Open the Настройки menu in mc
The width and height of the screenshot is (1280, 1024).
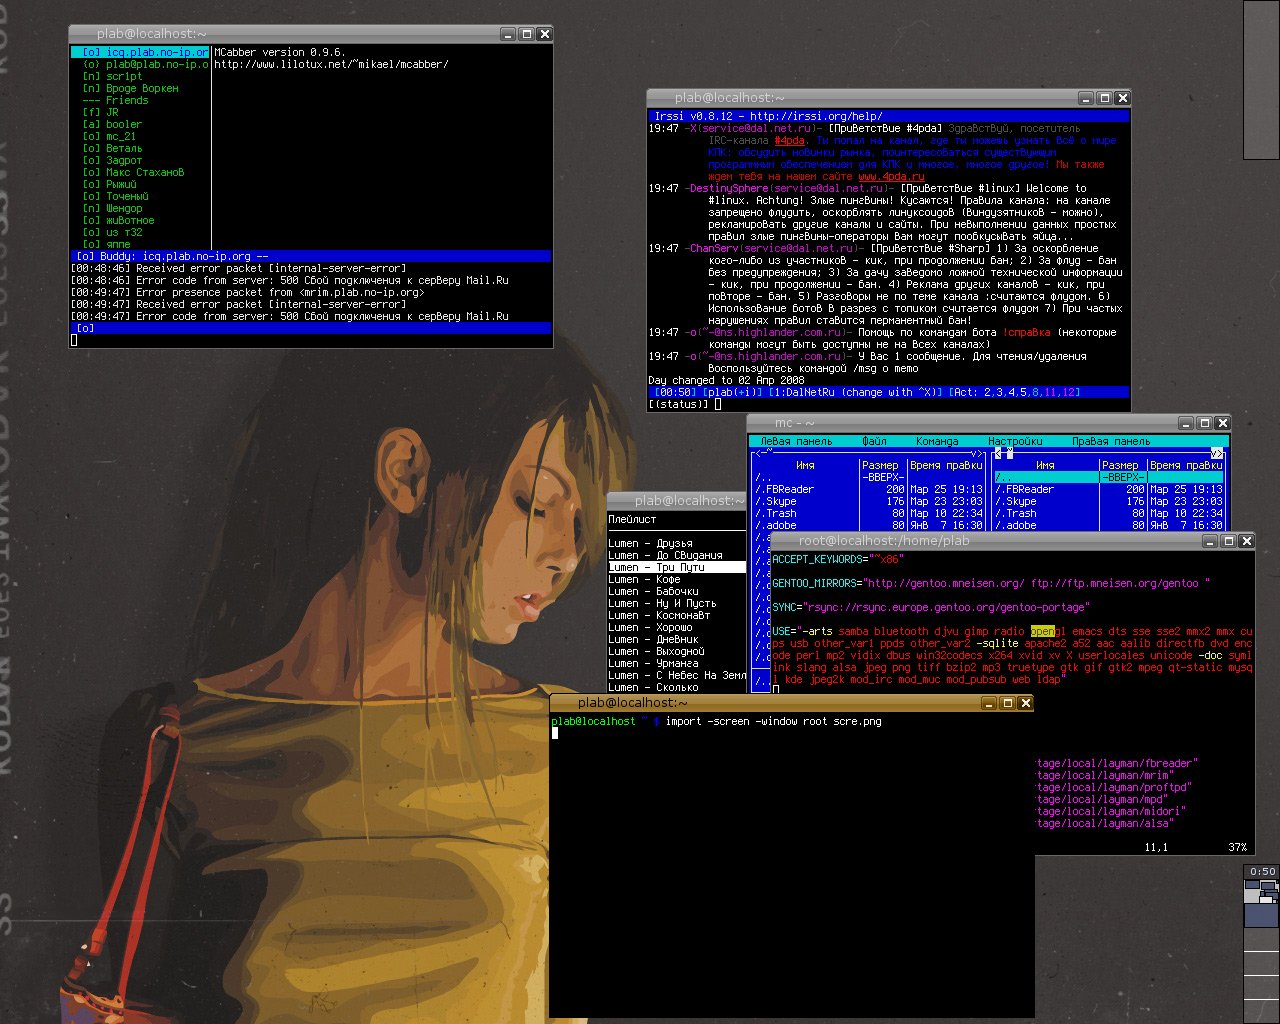coord(1015,441)
